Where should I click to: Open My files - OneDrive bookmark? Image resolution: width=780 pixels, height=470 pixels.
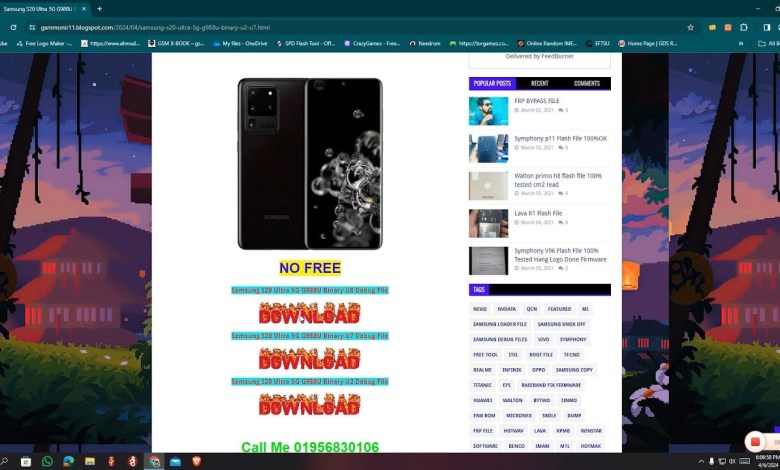pyautogui.click(x=240, y=43)
